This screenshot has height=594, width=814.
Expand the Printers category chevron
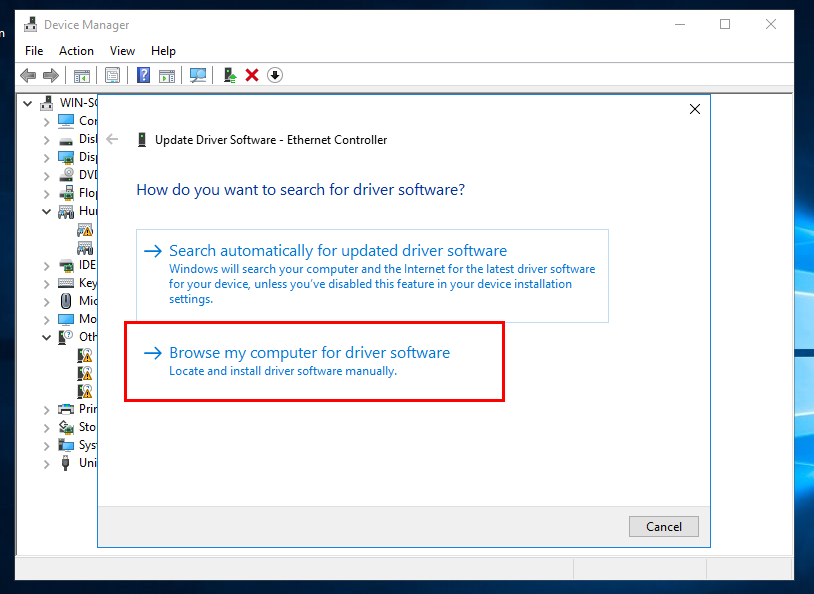[47, 410]
